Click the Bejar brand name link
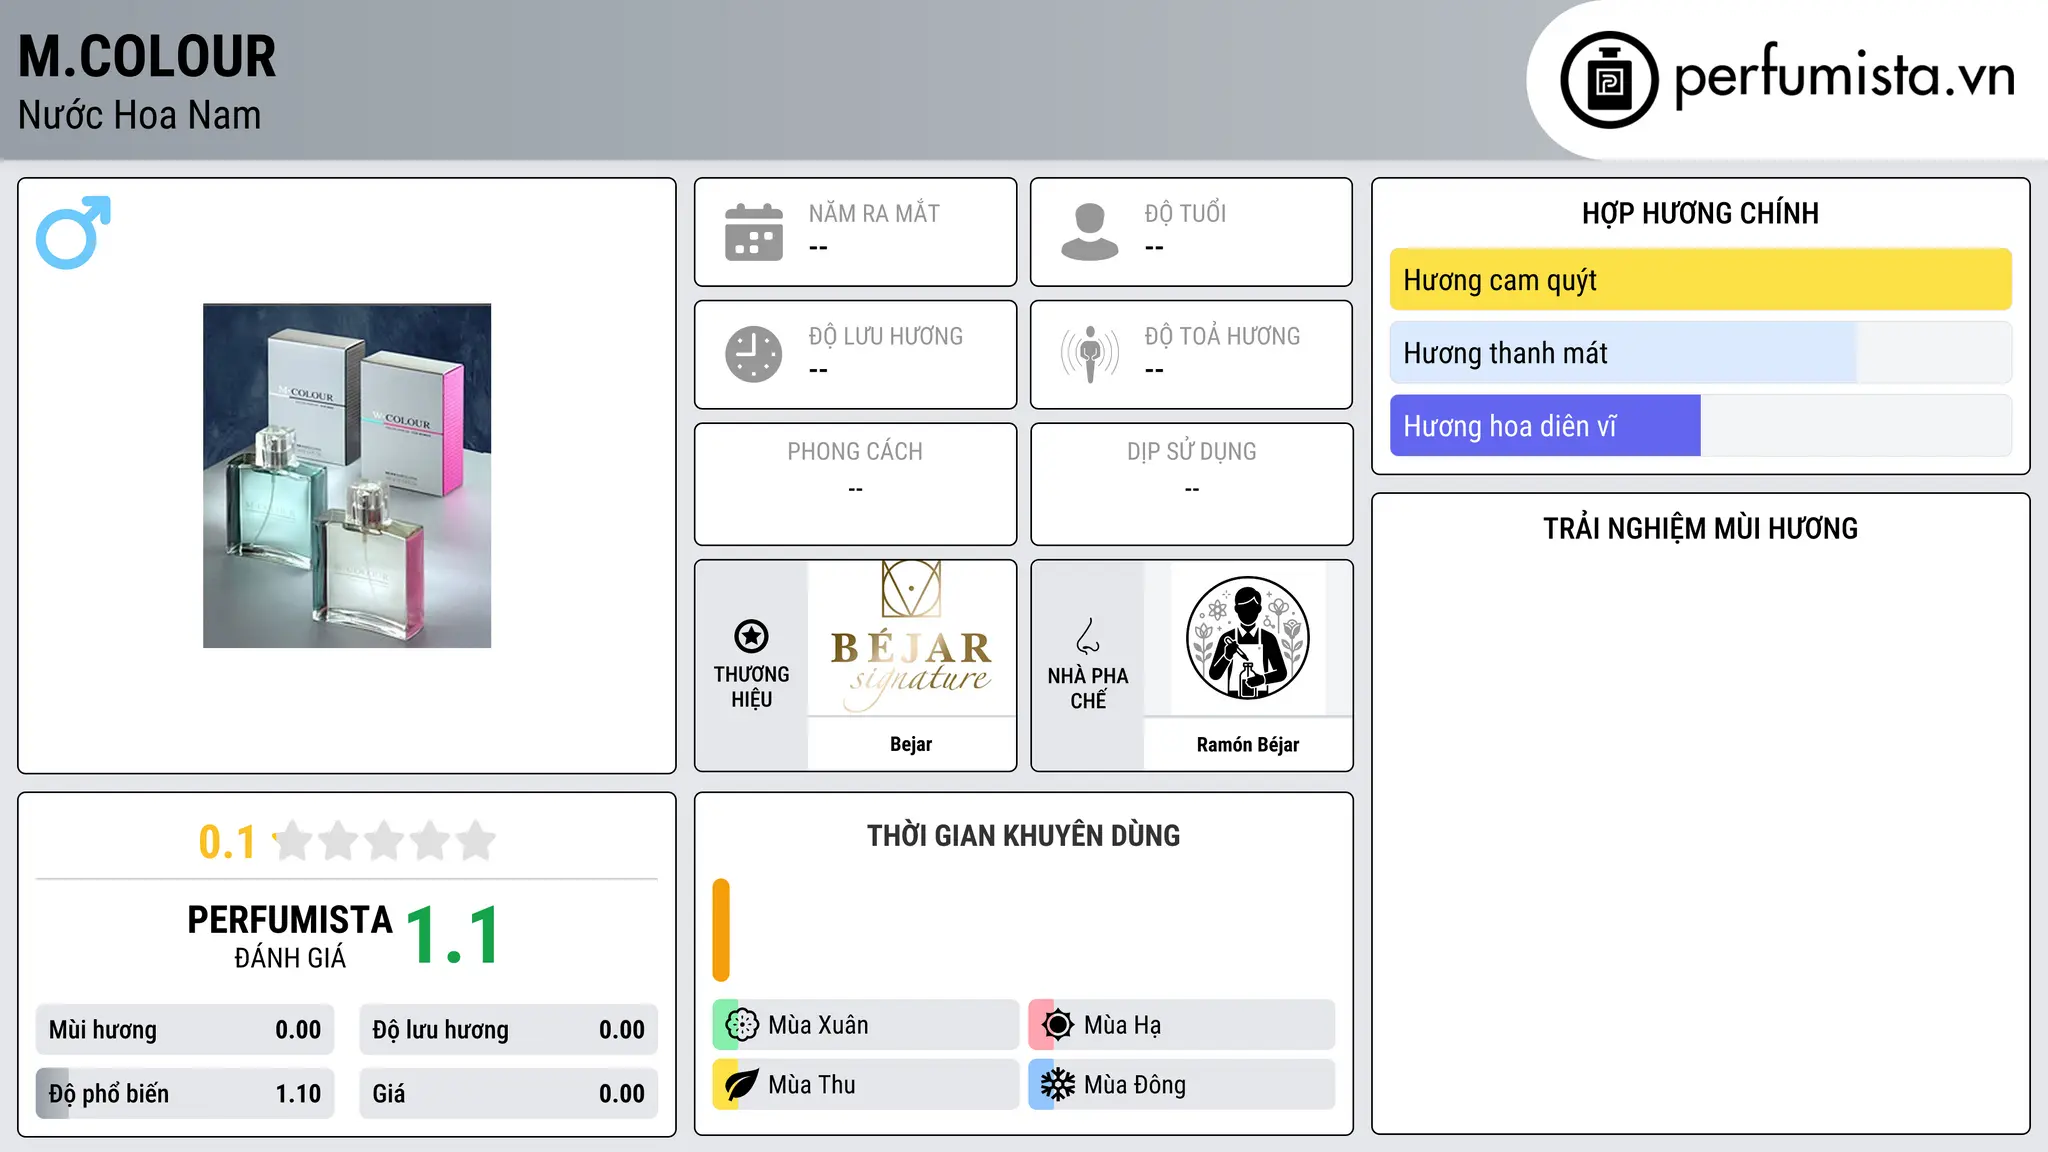The height and width of the screenshot is (1152, 2048). tap(911, 744)
